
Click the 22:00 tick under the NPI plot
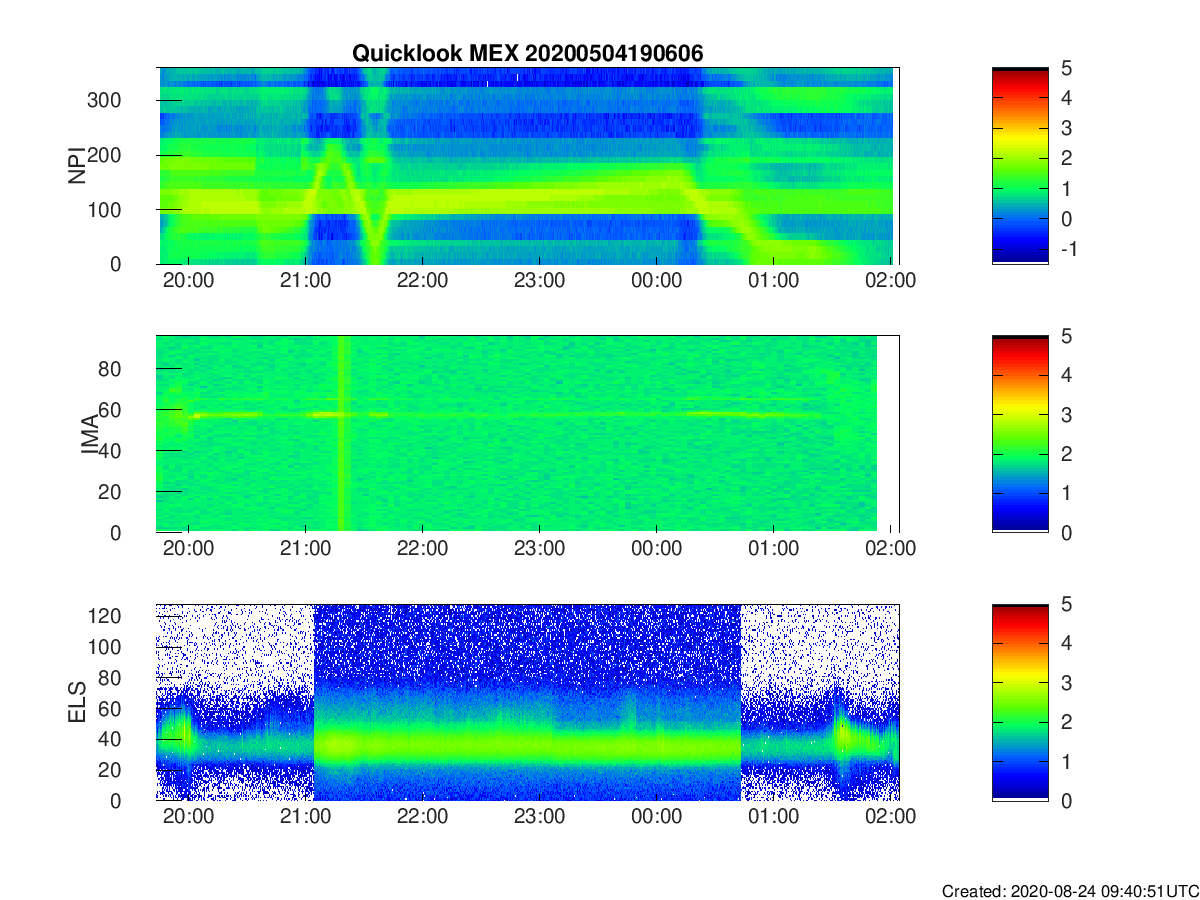pyautogui.click(x=422, y=281)
